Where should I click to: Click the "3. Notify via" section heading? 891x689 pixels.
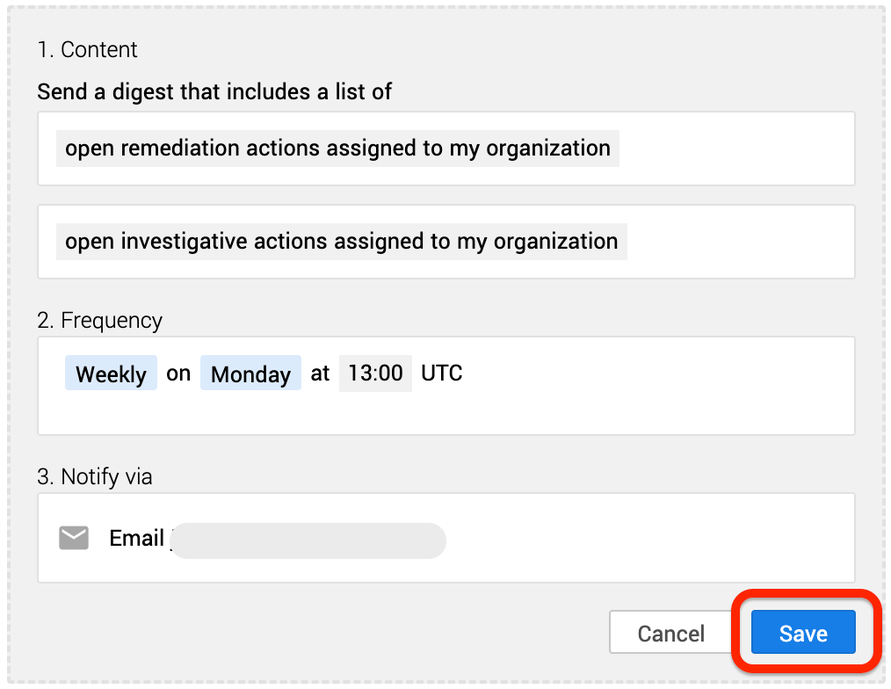coord(95,477)
